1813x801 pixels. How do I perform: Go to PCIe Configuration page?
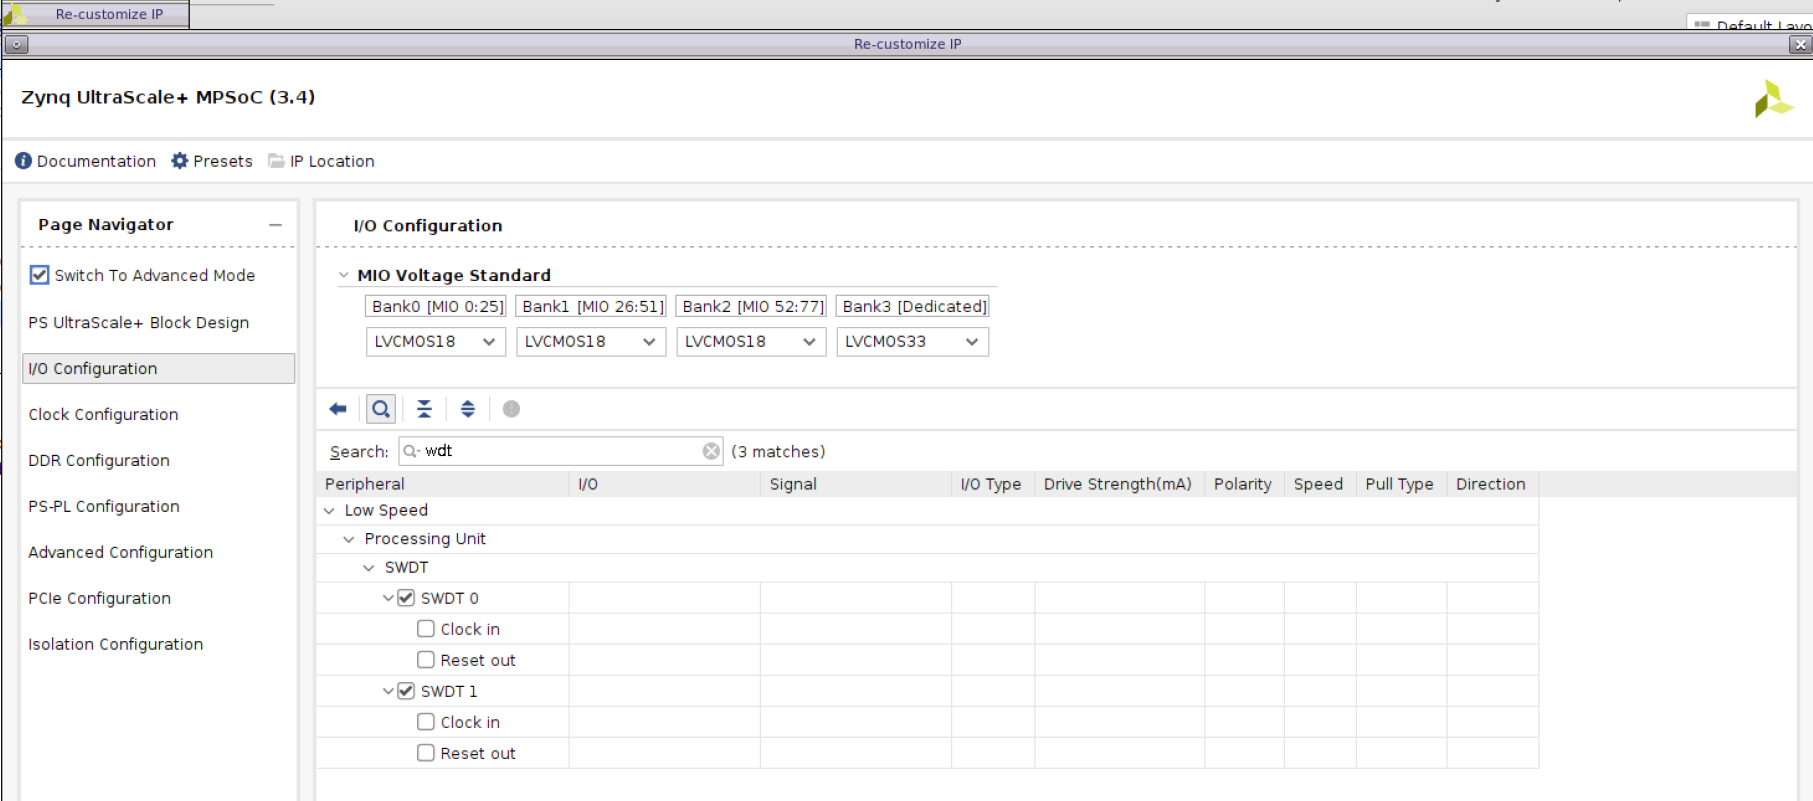(99, 598)
